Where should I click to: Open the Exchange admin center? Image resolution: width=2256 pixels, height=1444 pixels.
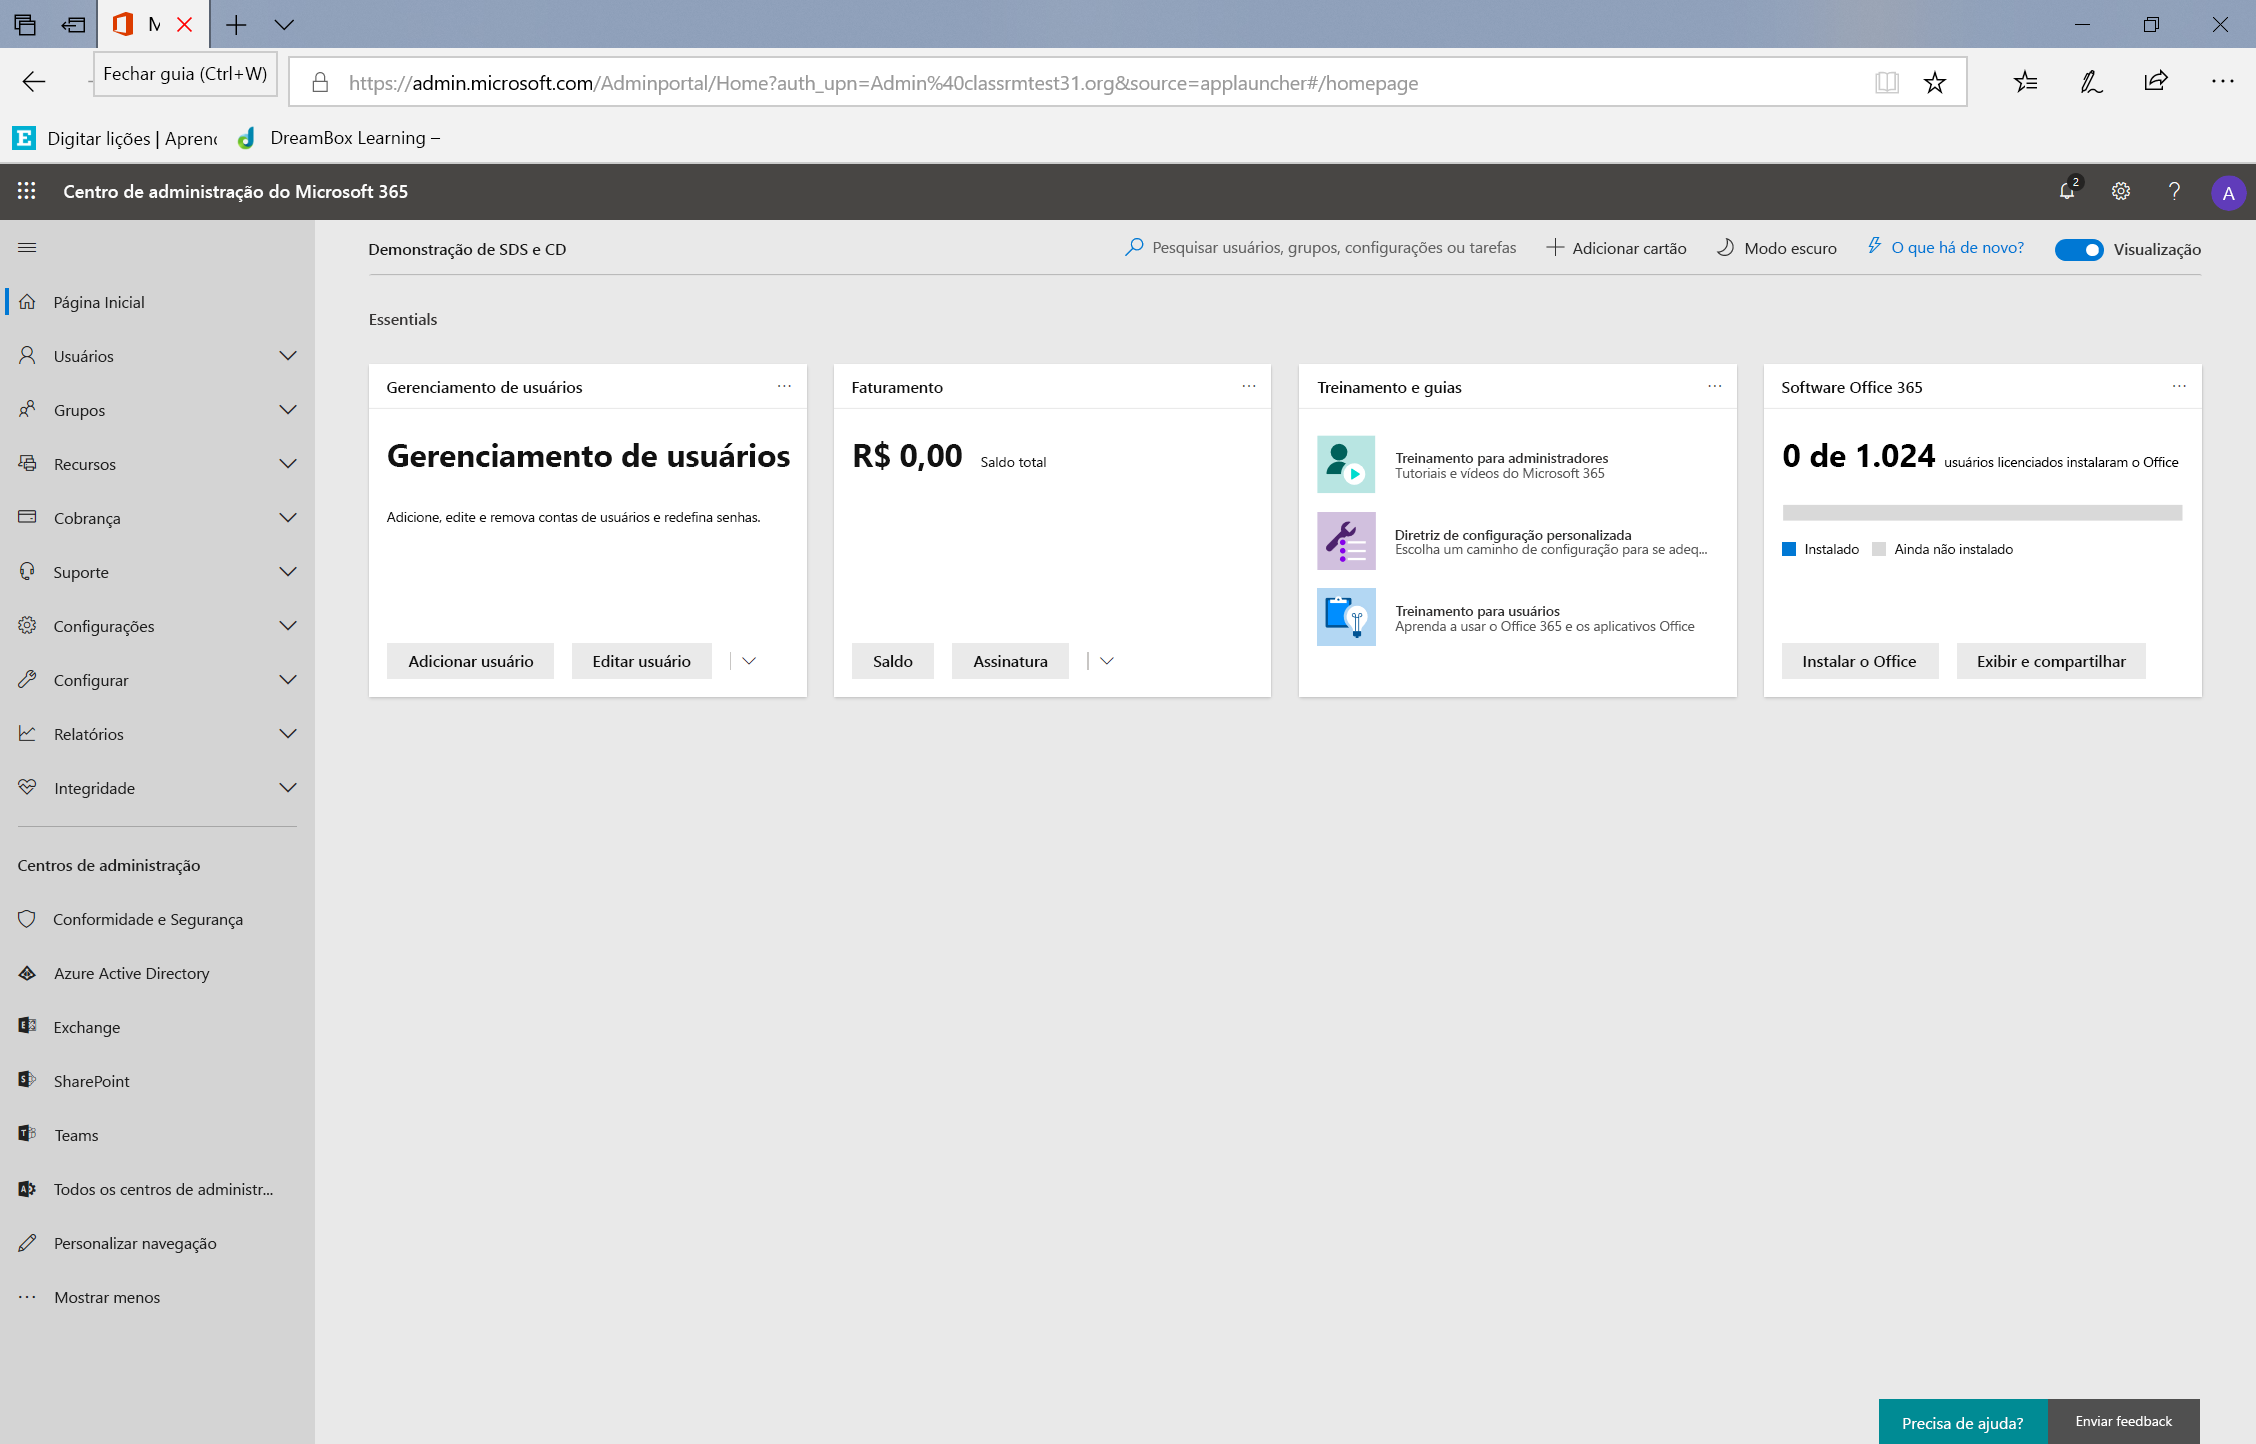point(86,1027)
